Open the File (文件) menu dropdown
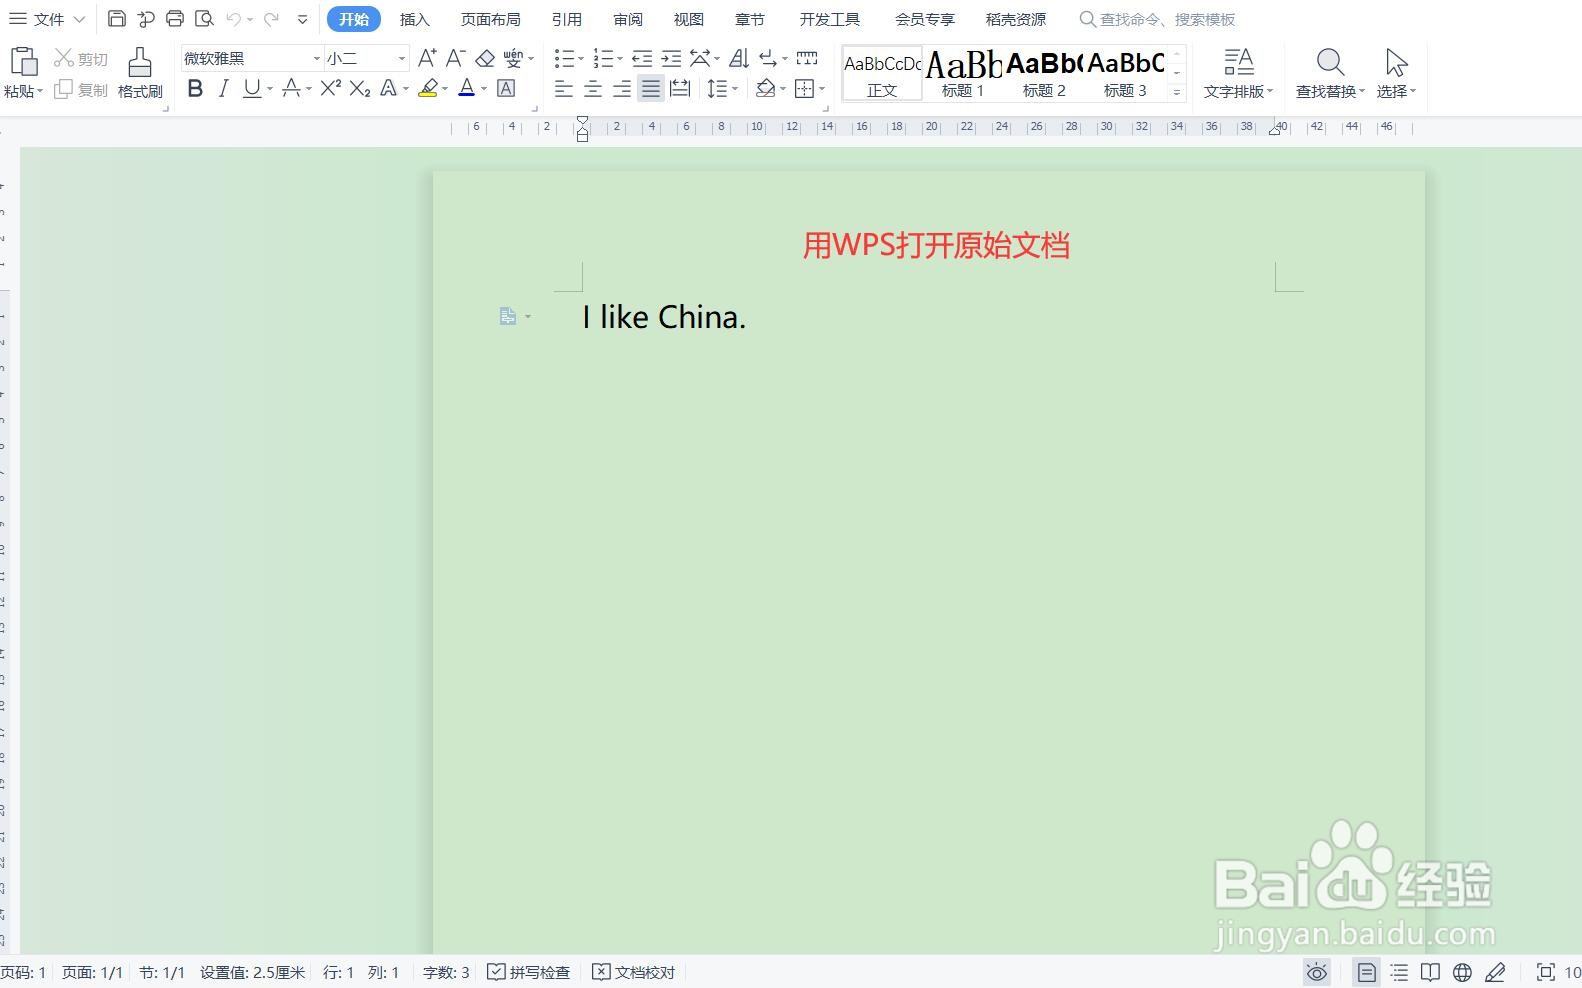 click(x=47, y=19)
